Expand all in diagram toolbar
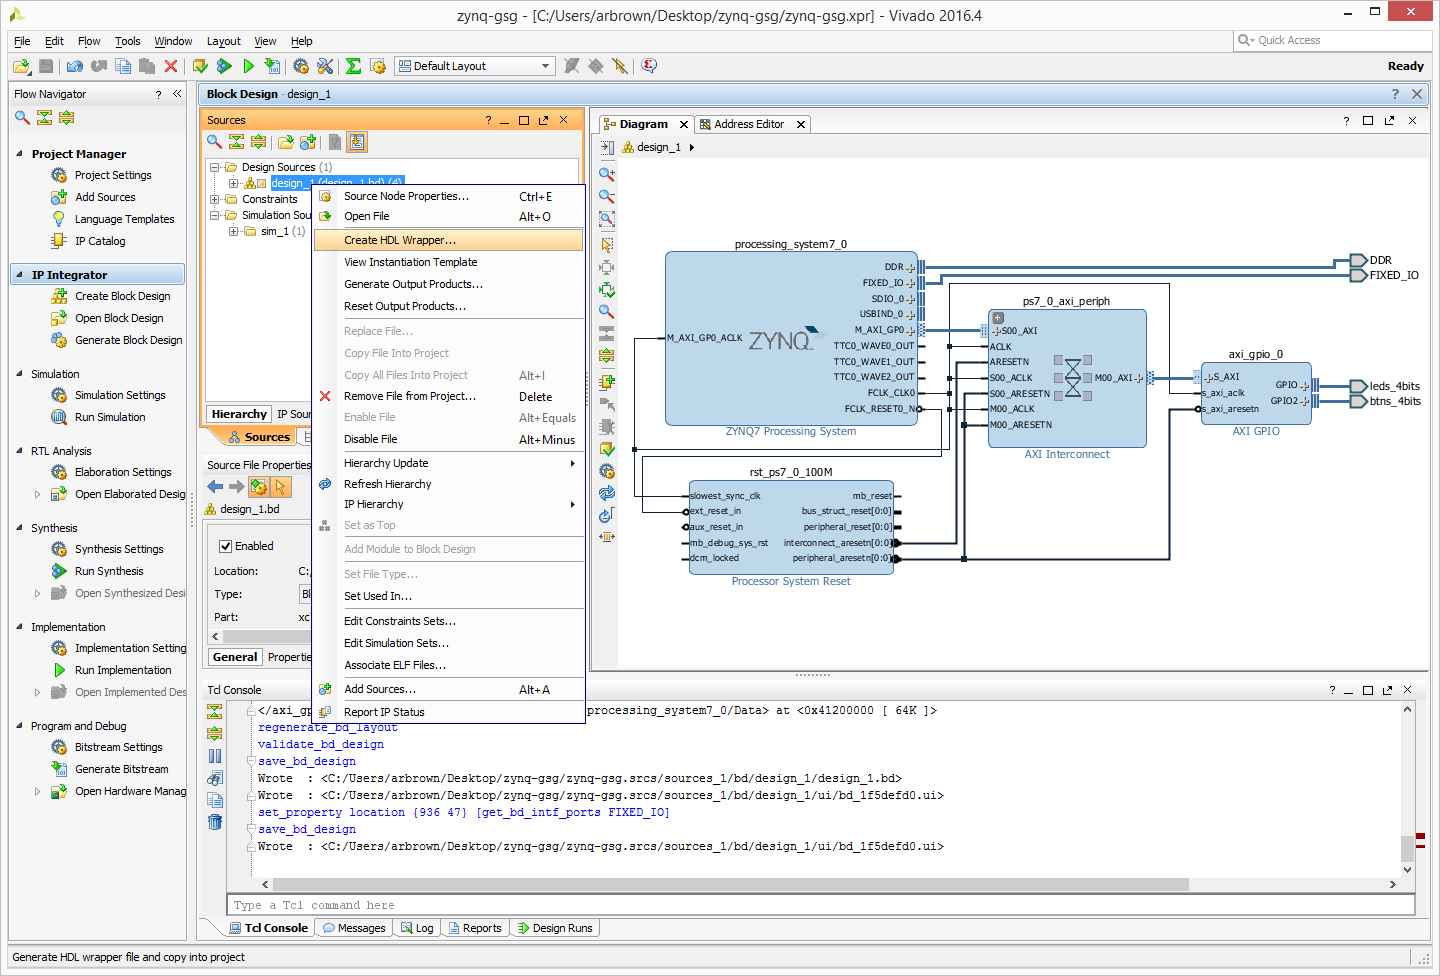The width and height of the screenshot is (1440, 976). 607,355
